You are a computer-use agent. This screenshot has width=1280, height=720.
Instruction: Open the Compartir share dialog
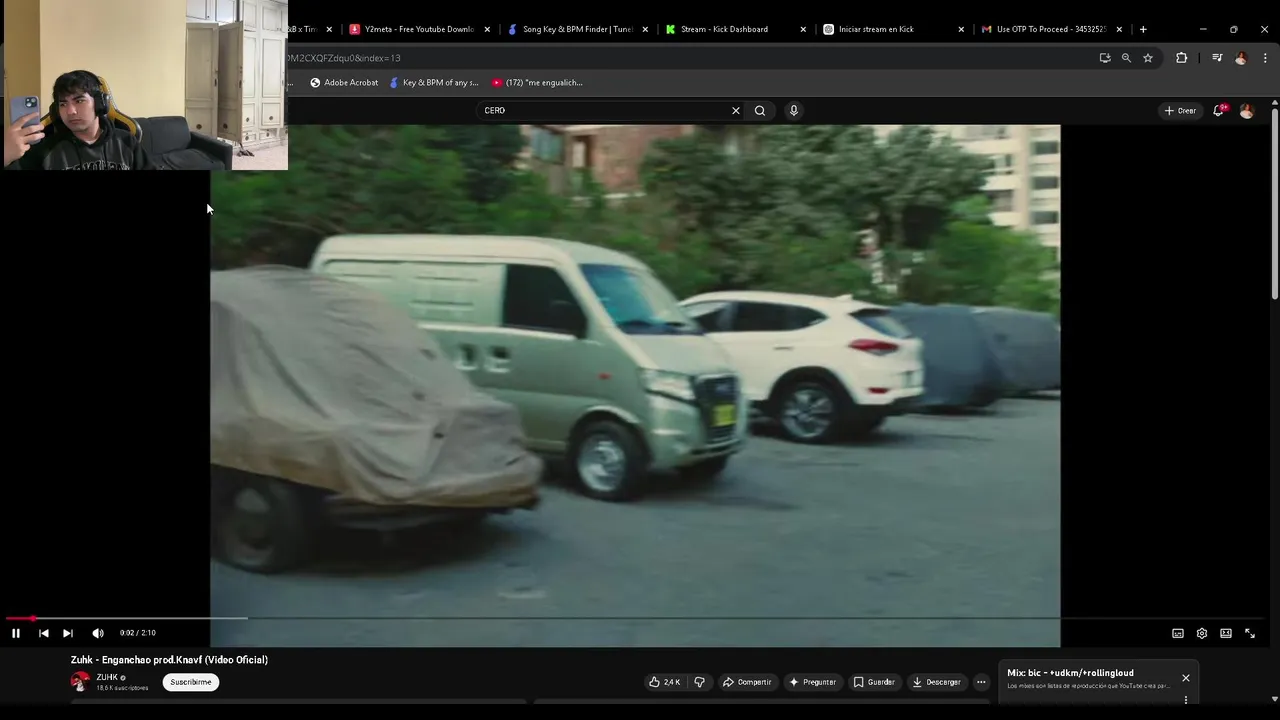click(747, 682)
